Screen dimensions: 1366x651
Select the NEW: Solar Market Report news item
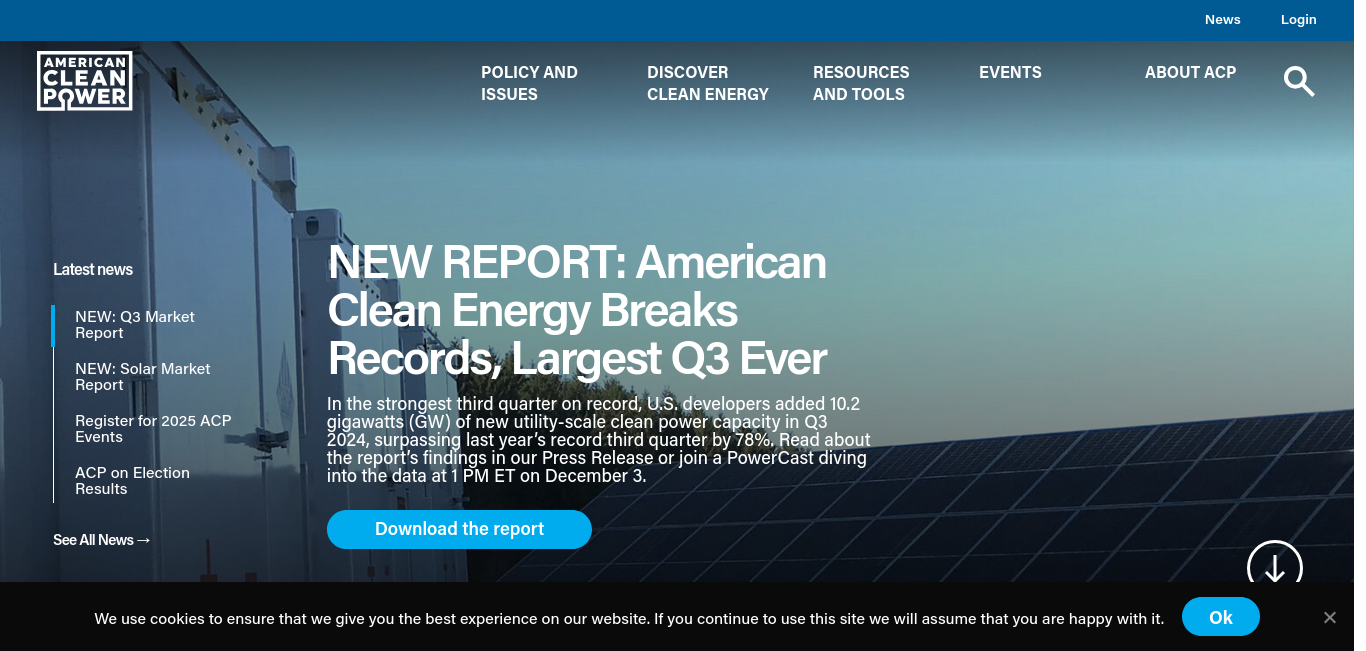point(143,377)
